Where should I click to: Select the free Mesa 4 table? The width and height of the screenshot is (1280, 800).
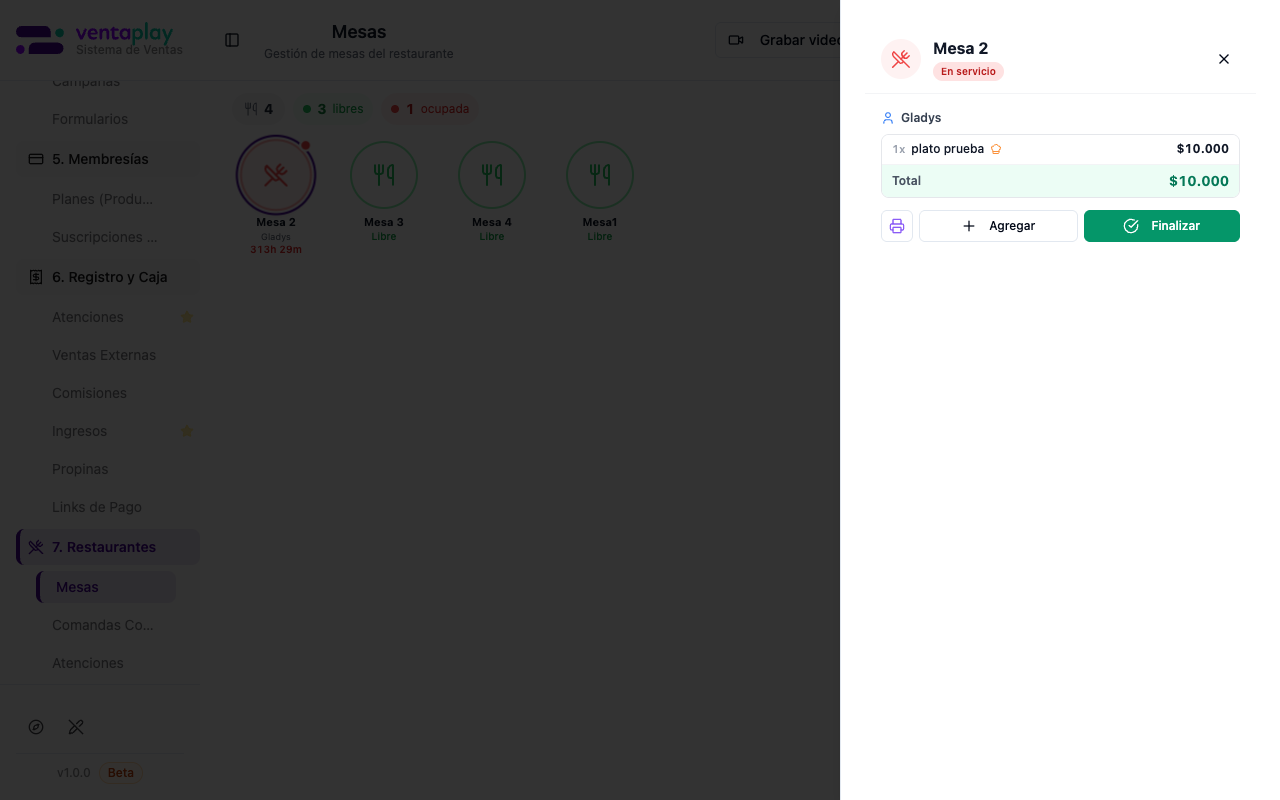[x=492, y=175]
